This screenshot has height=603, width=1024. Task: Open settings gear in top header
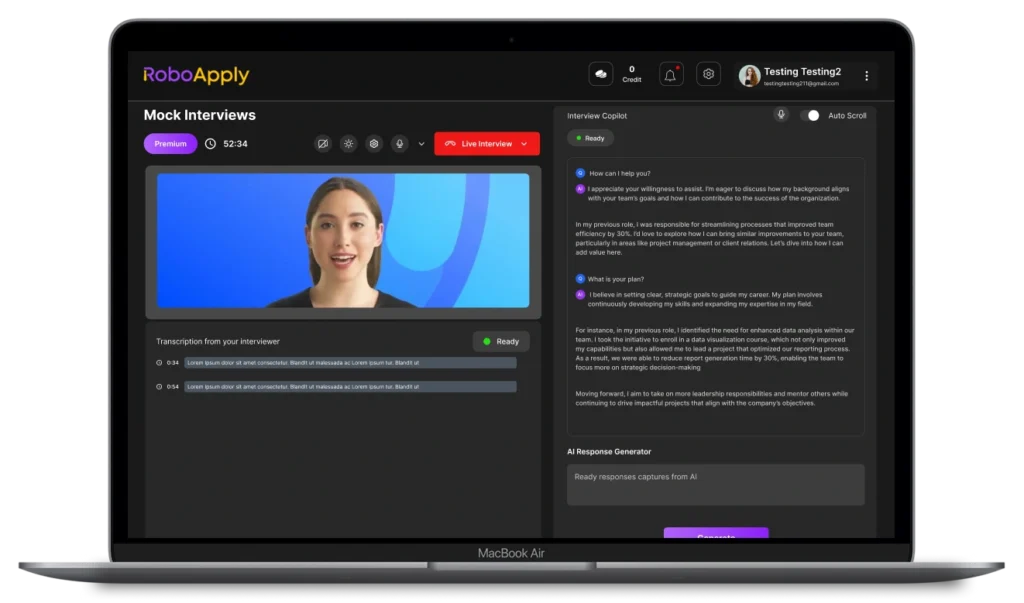708,75
